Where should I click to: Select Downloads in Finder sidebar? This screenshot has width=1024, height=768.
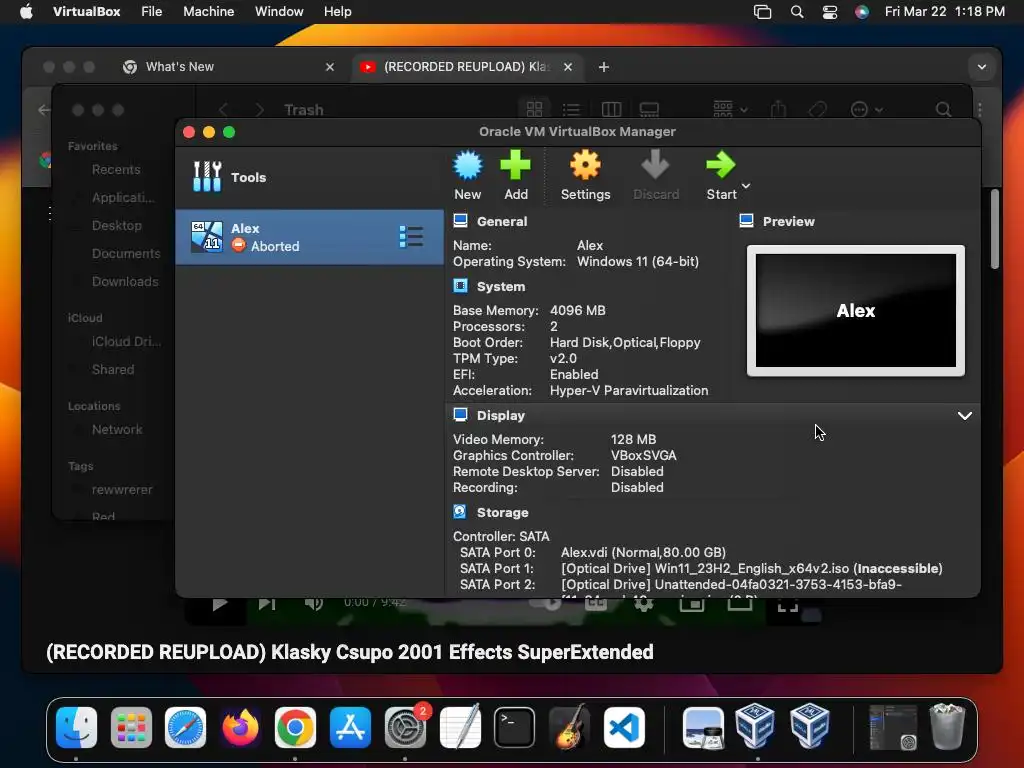[125, 281]
